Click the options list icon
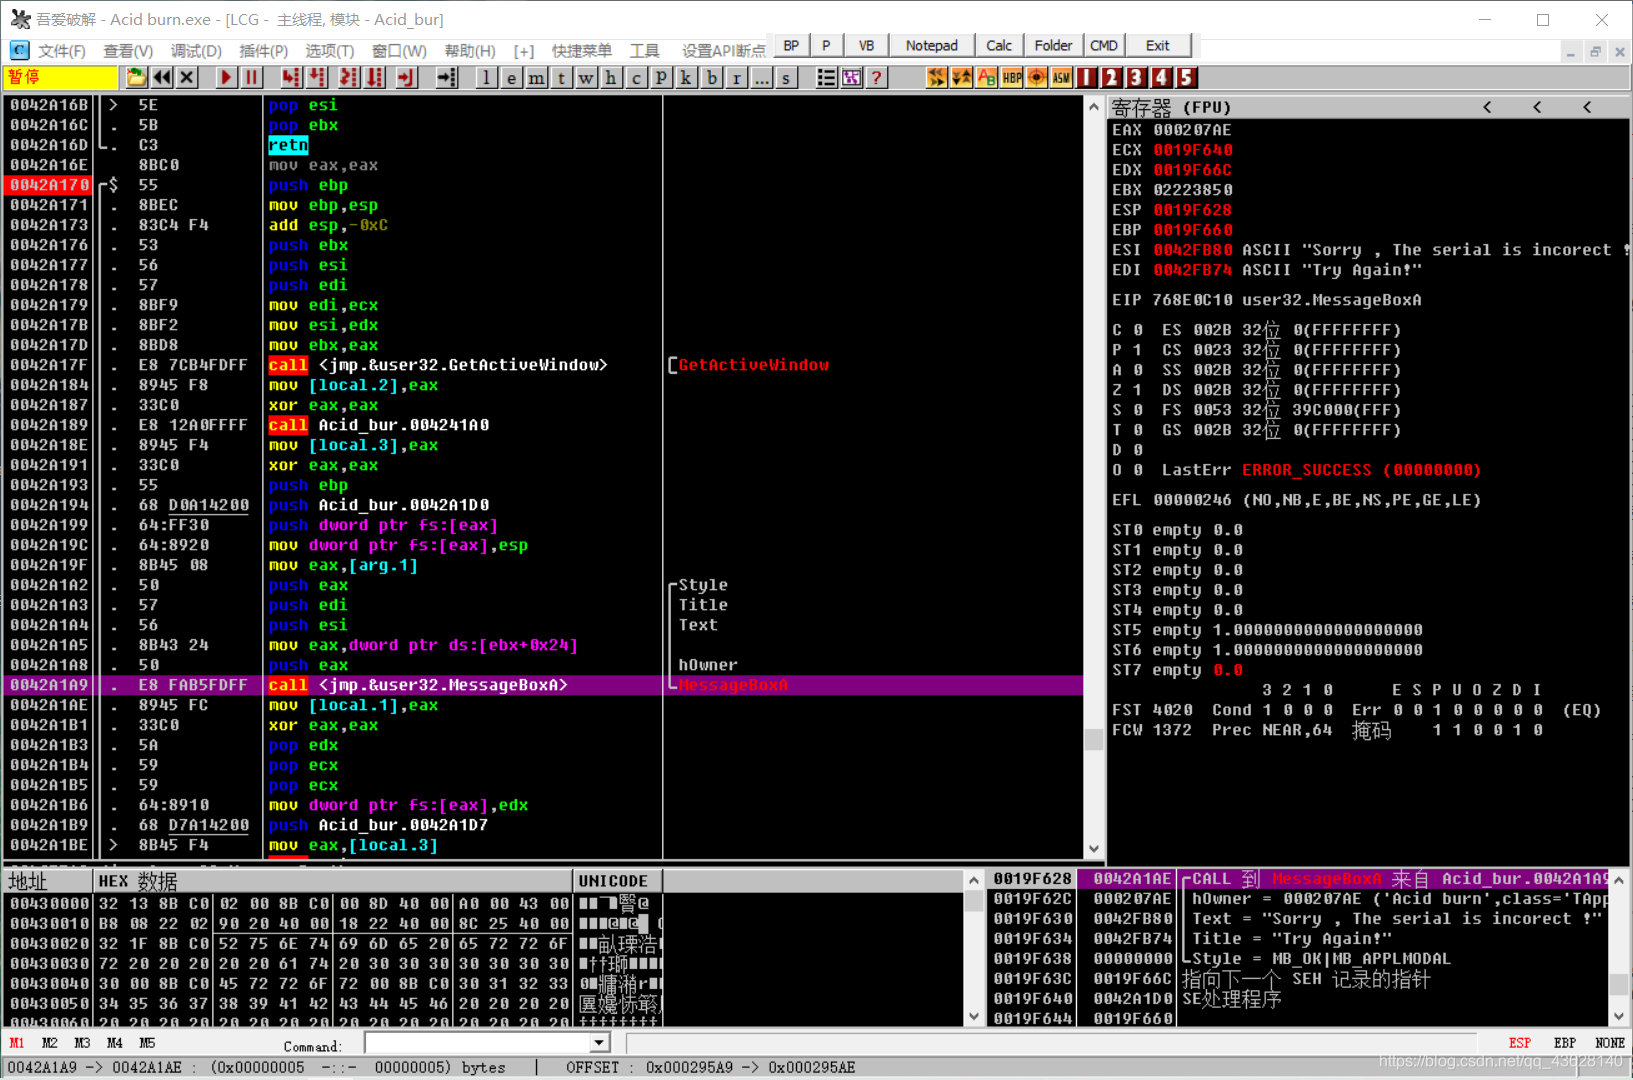 [x=826, y=77]
